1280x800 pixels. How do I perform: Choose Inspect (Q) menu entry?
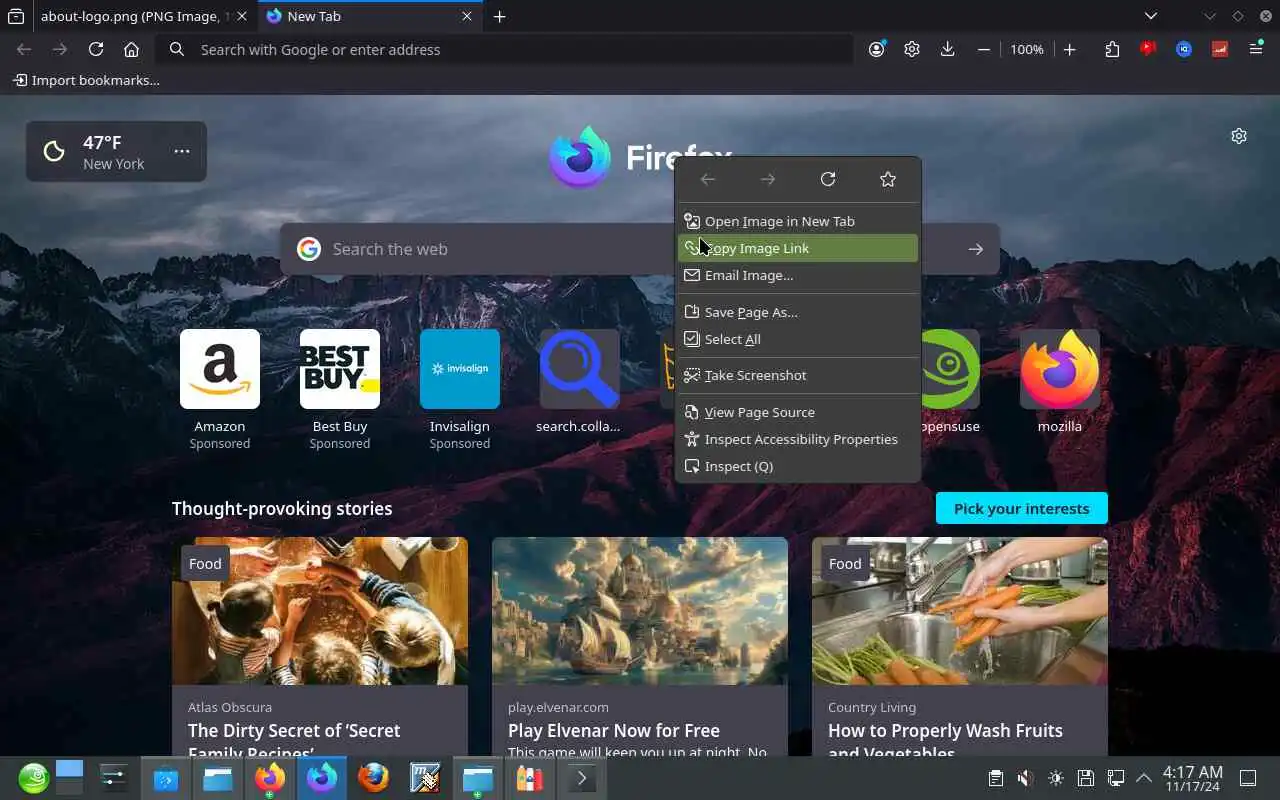797,466
